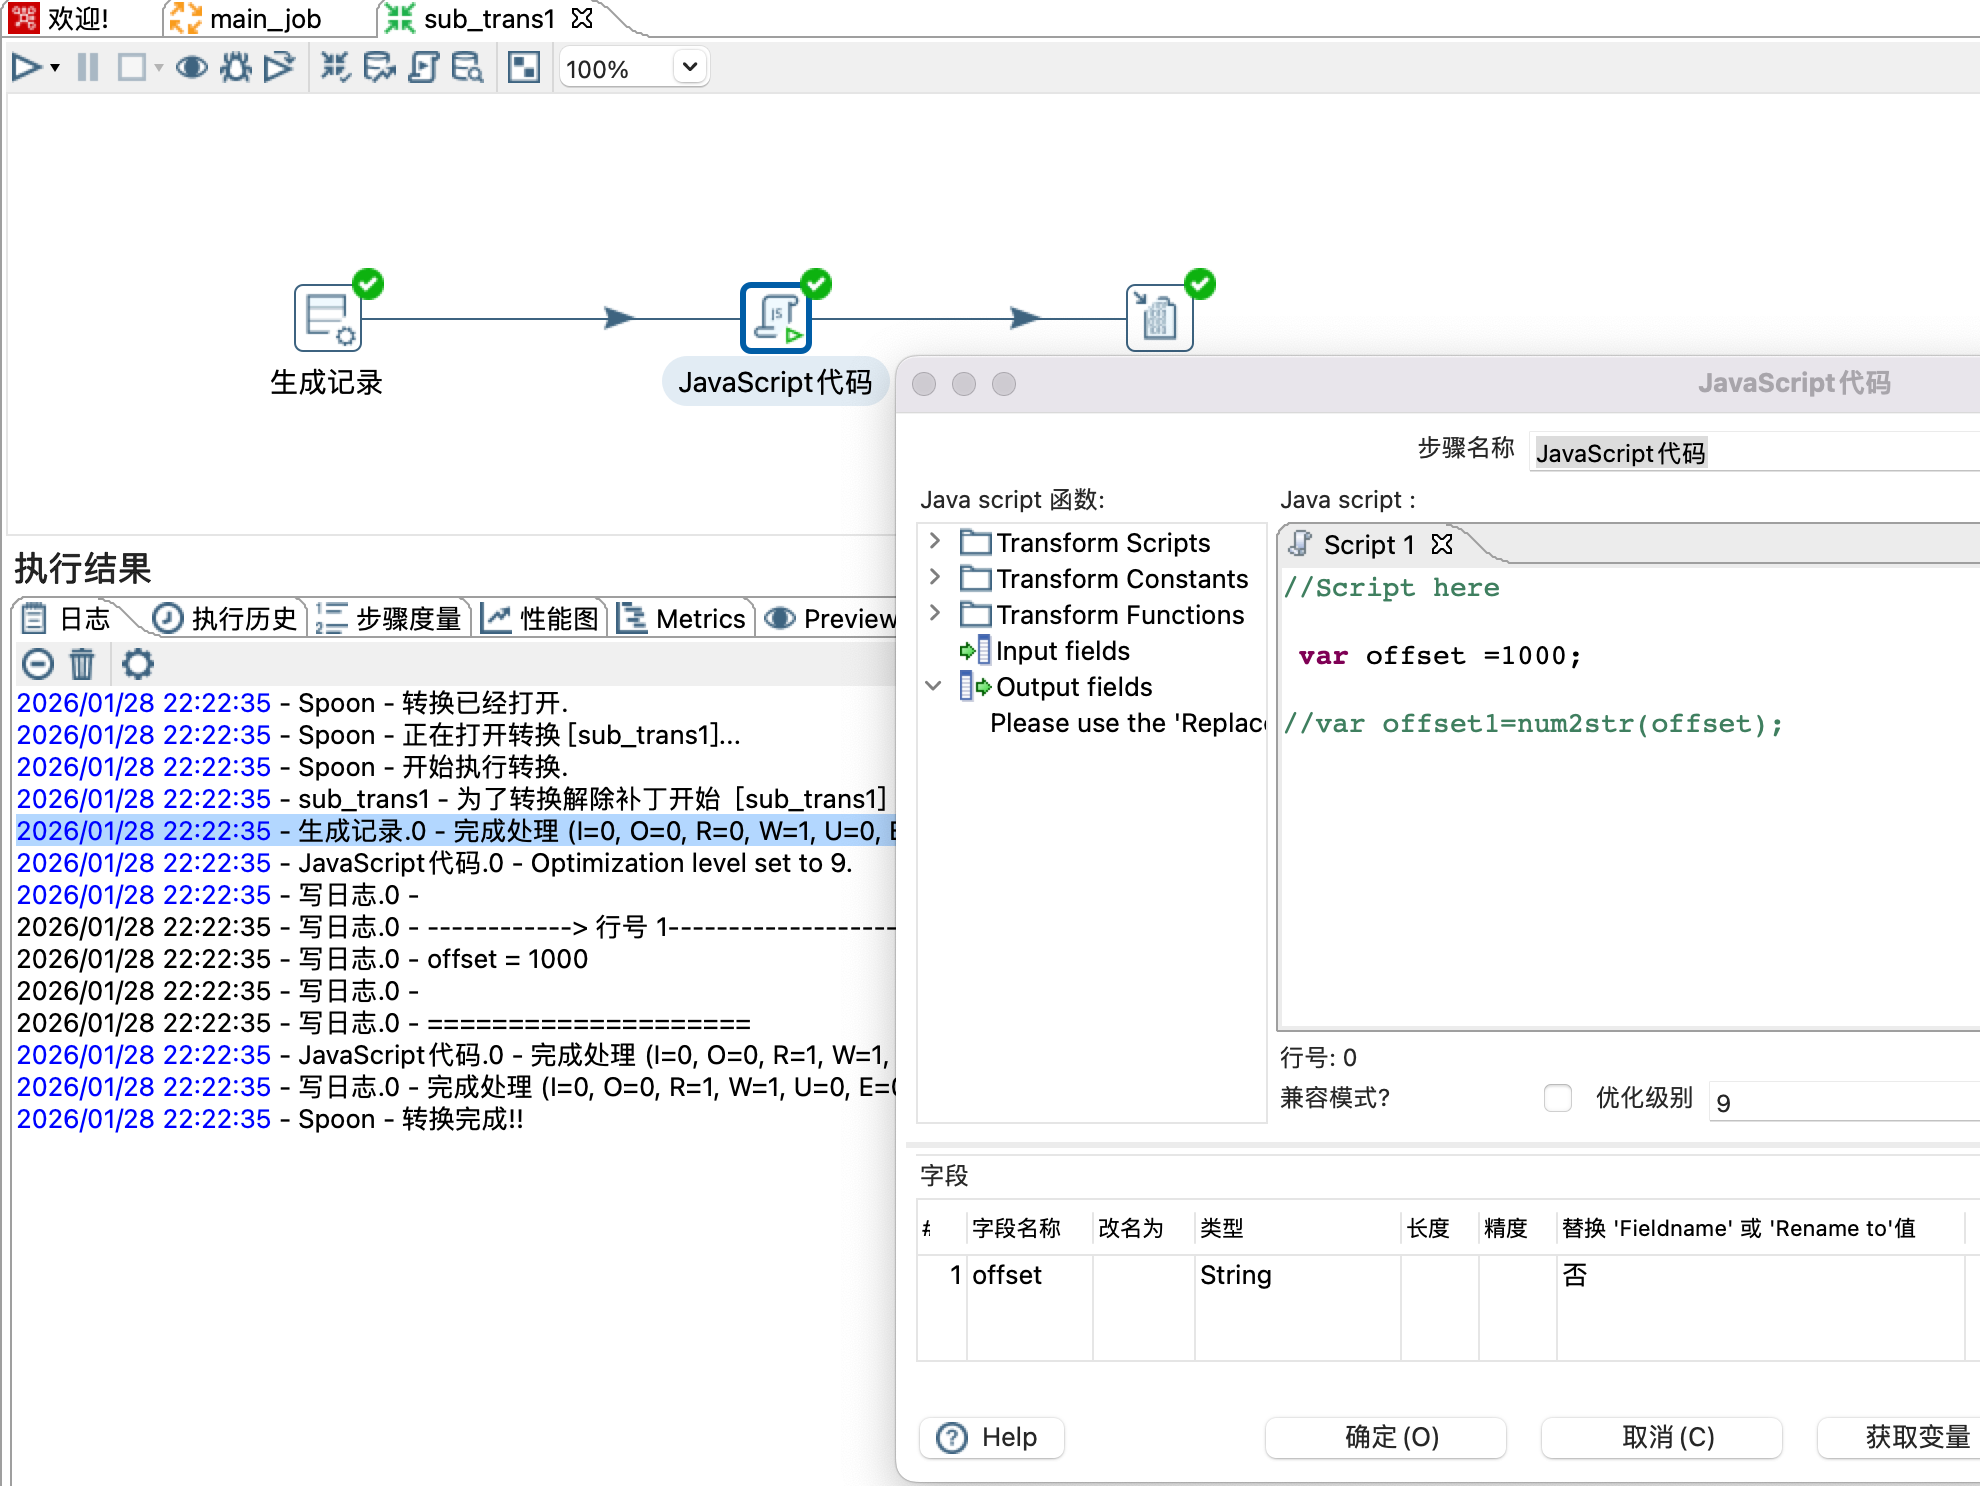The width and height of the screenshot is (1980, 1486).
Task: Expand the Transform Functions folder
Action: 935,614
